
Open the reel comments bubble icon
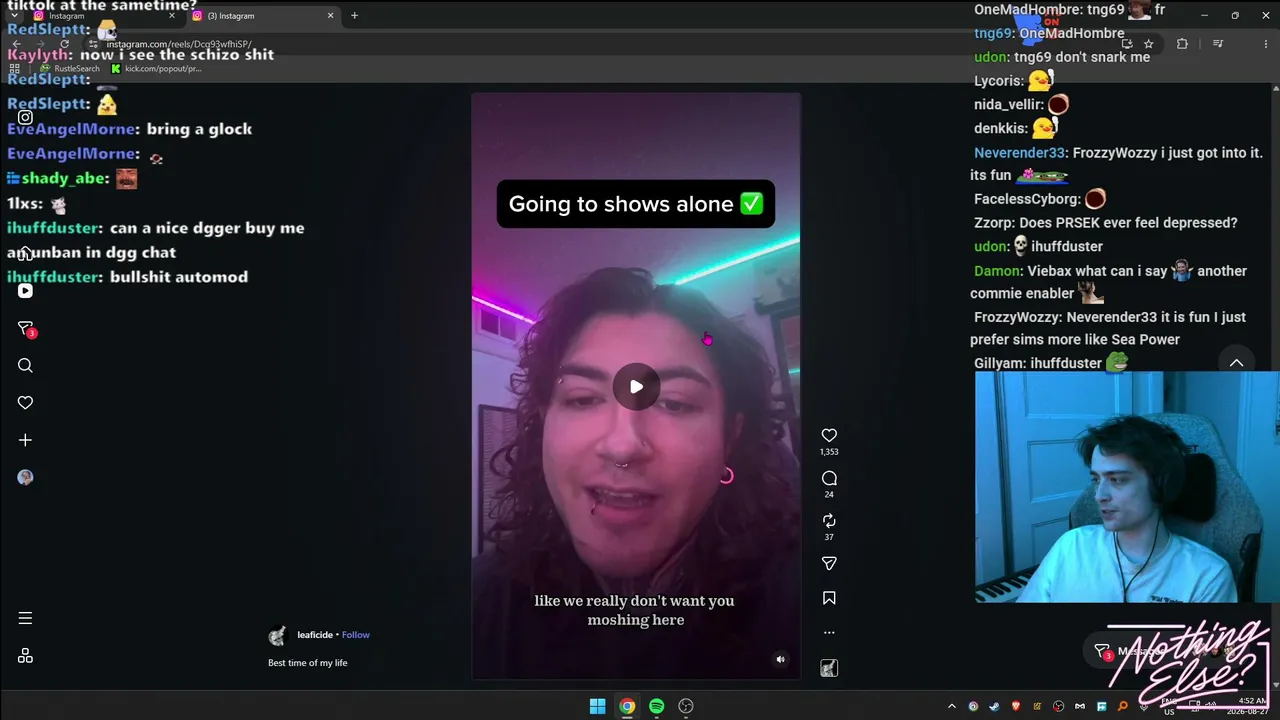click(x=829, y=478)
